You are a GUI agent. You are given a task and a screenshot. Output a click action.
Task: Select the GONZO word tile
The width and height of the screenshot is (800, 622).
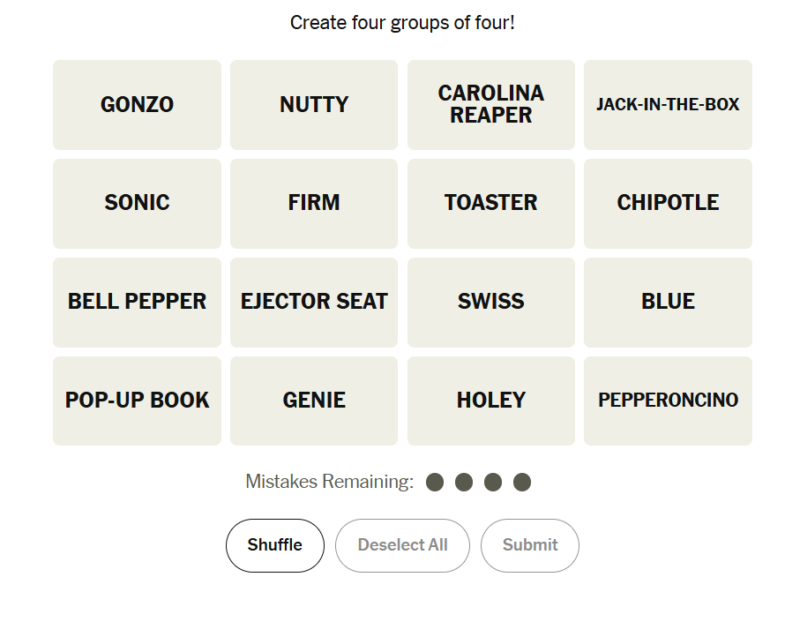[137, 105]
